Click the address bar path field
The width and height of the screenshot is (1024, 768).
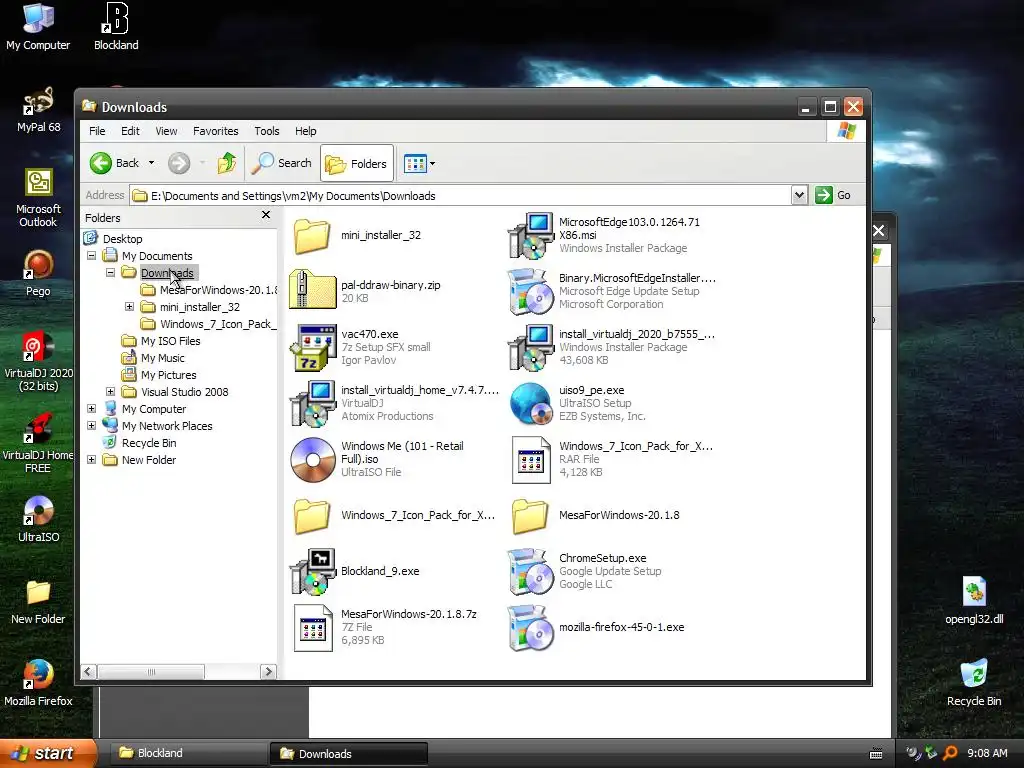point(461,195)
